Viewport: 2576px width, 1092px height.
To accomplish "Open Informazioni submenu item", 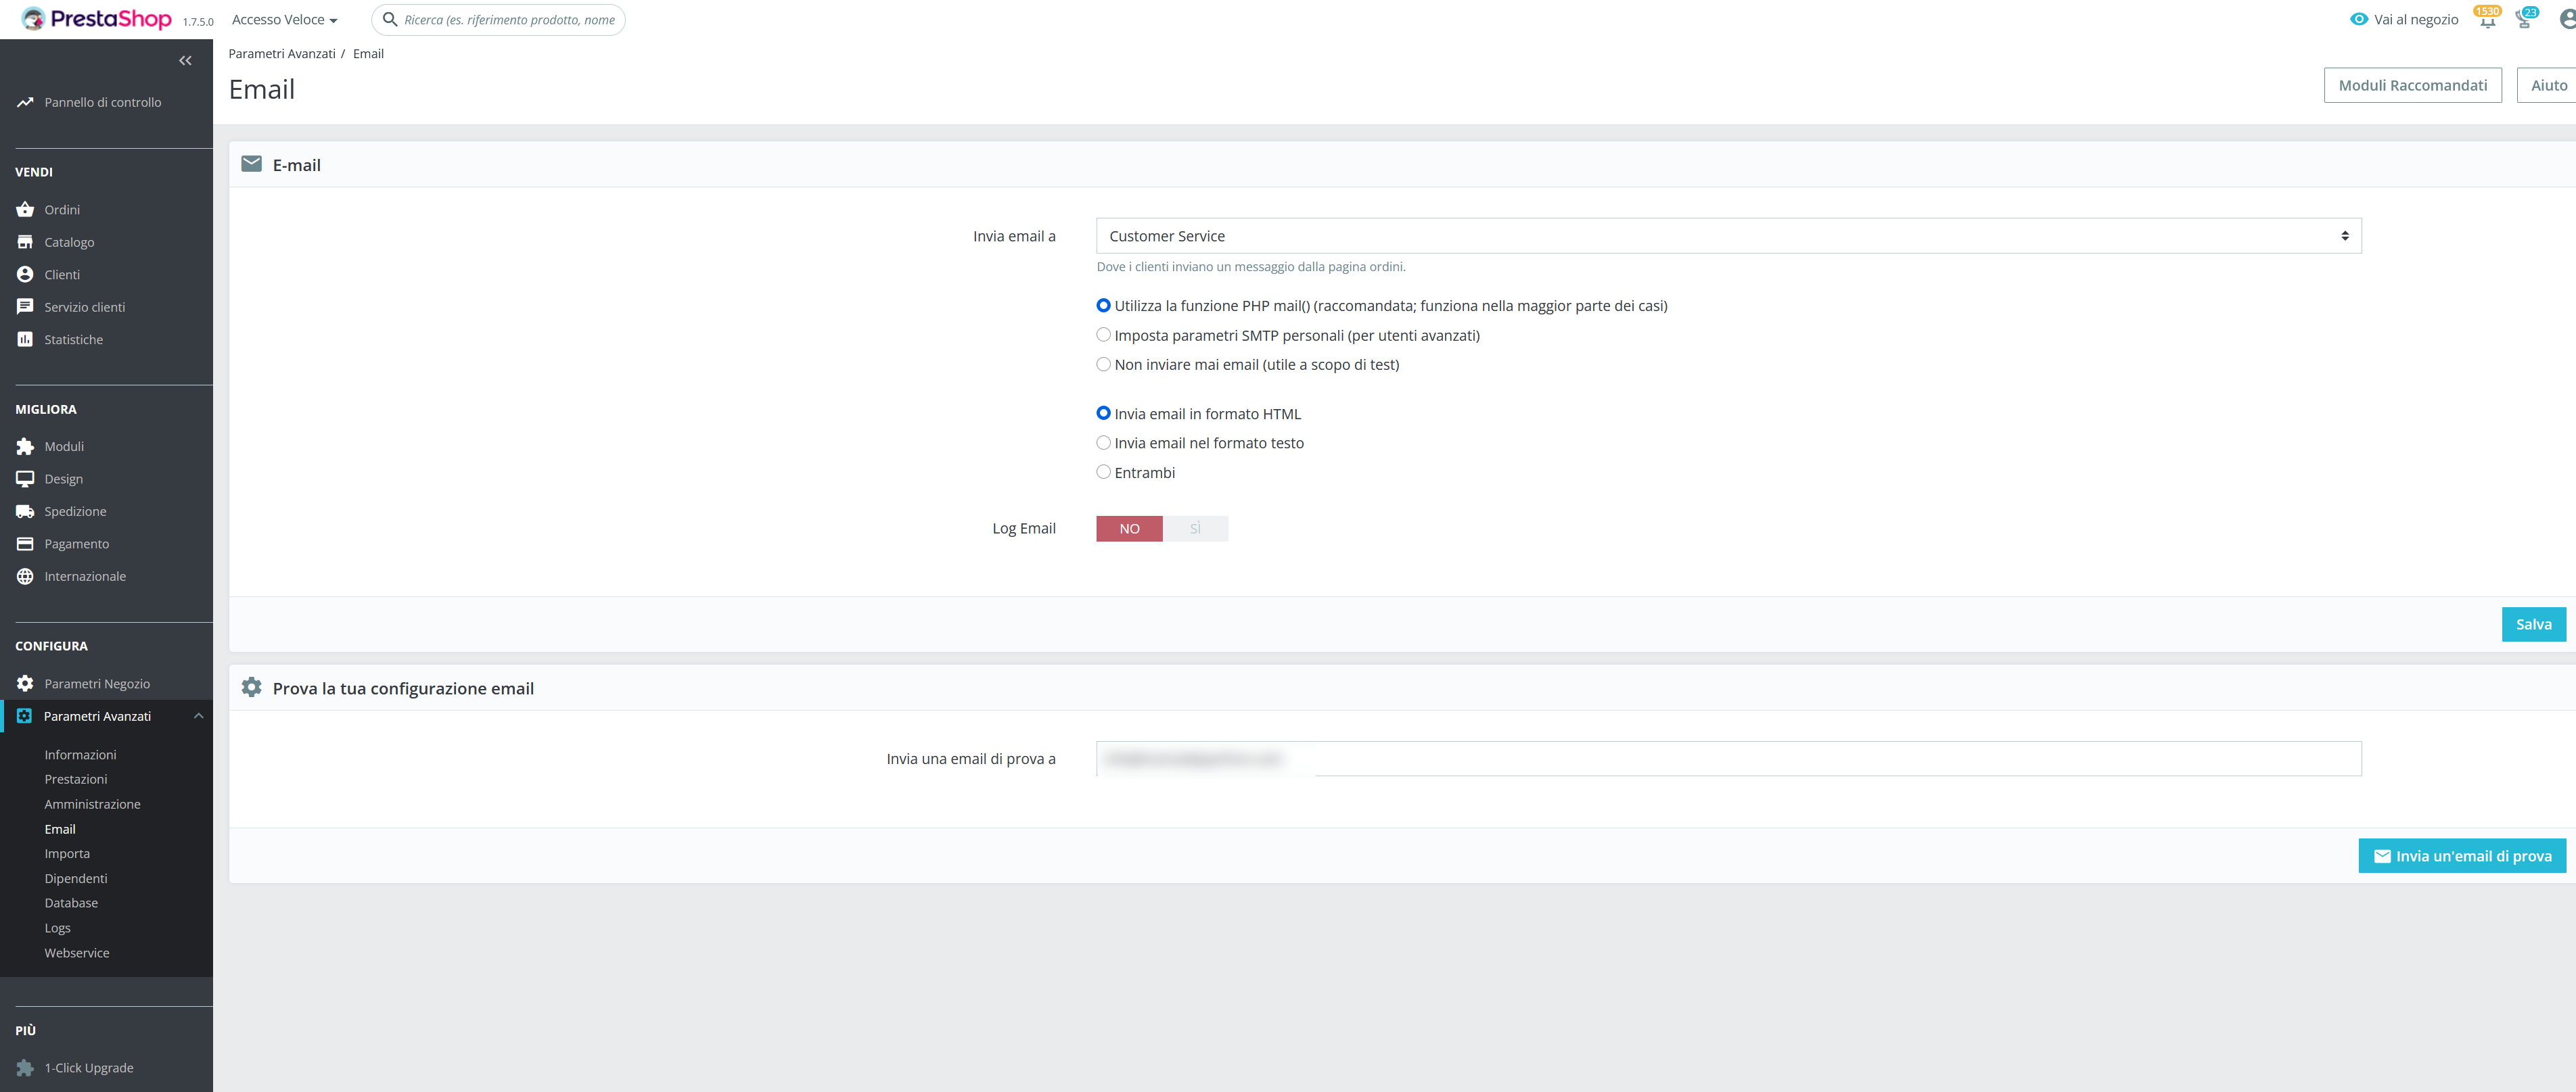I will [80, 755].
